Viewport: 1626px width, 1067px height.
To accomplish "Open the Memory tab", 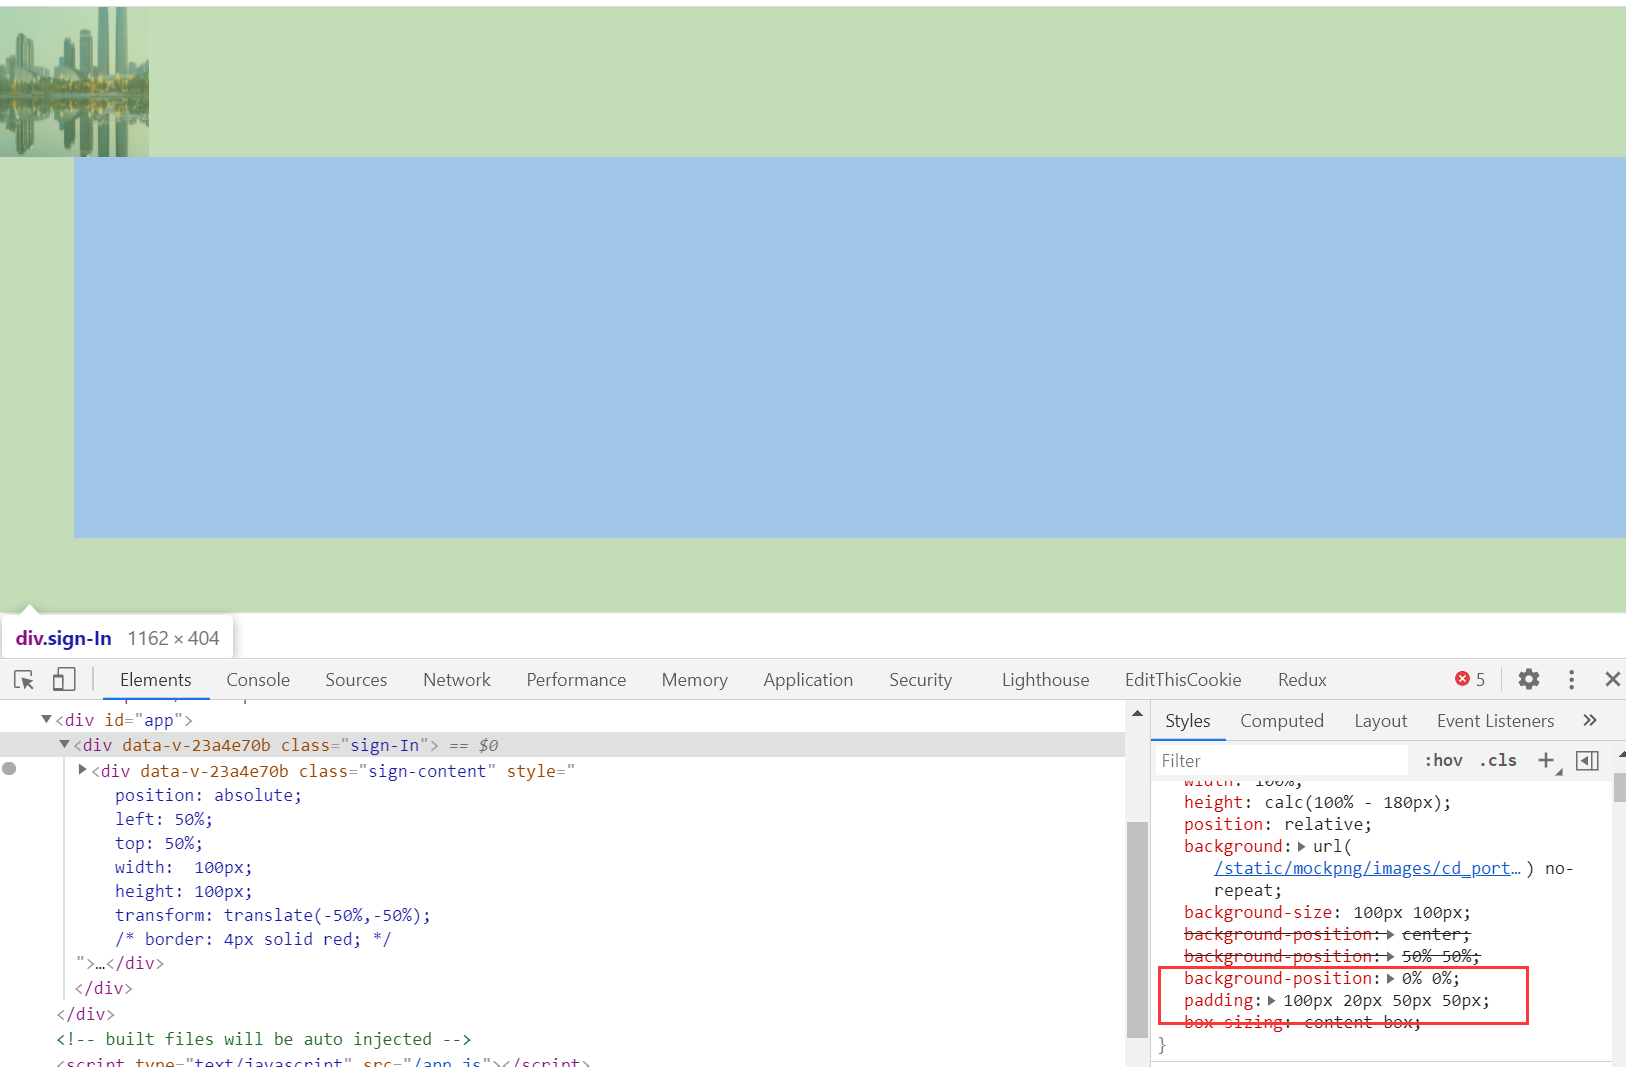I will pos(694,680).
